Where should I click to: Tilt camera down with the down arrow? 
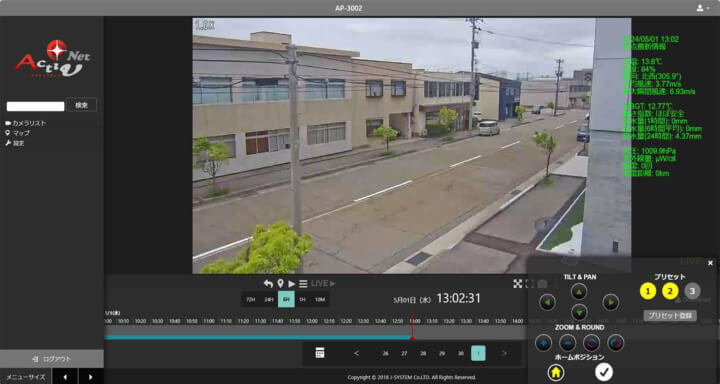click(x=579, y=313)
